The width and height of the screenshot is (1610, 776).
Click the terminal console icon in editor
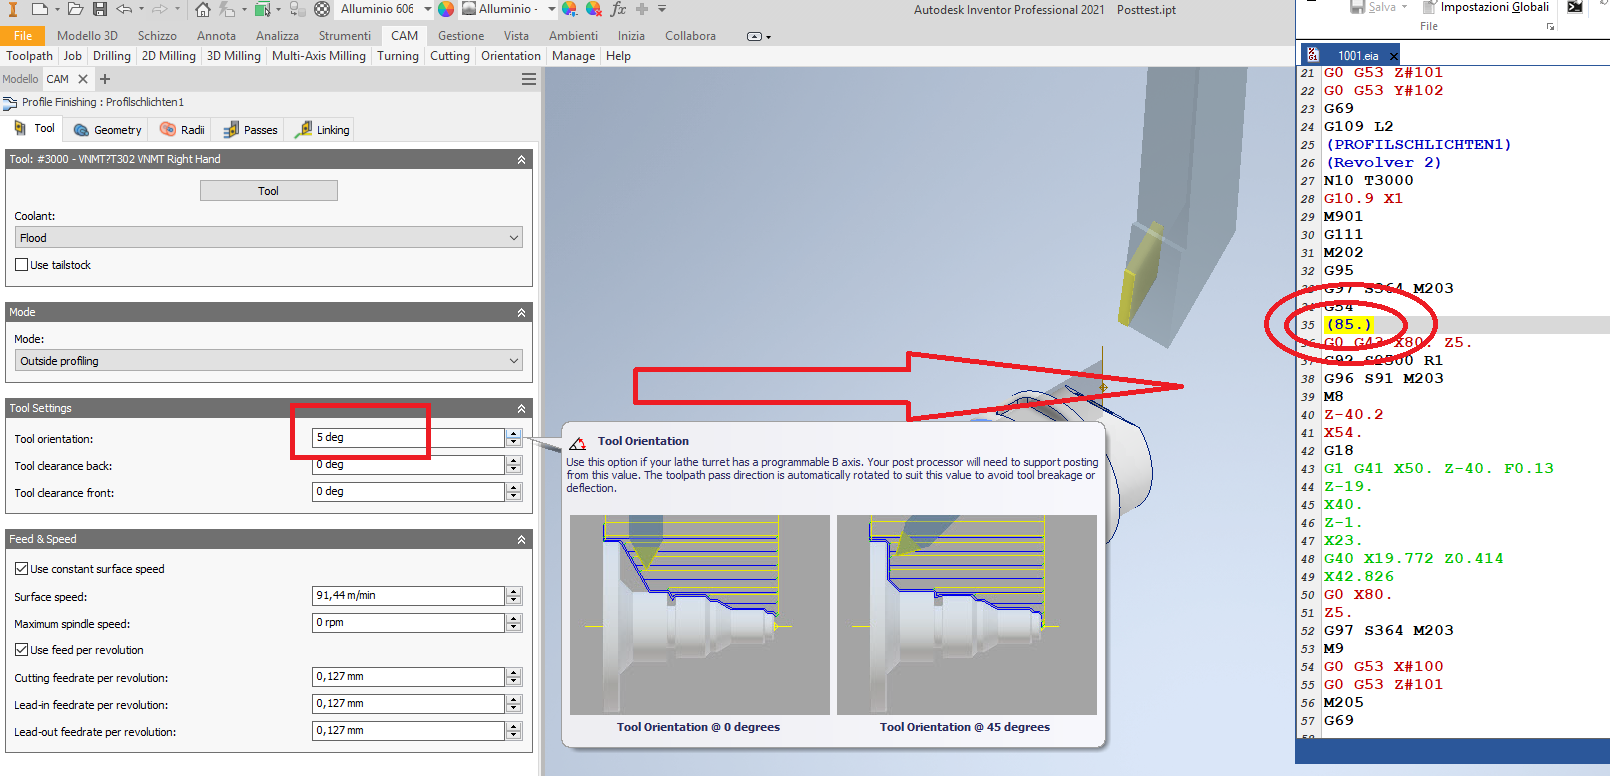pyautogui.click(x=1575, y=7)
